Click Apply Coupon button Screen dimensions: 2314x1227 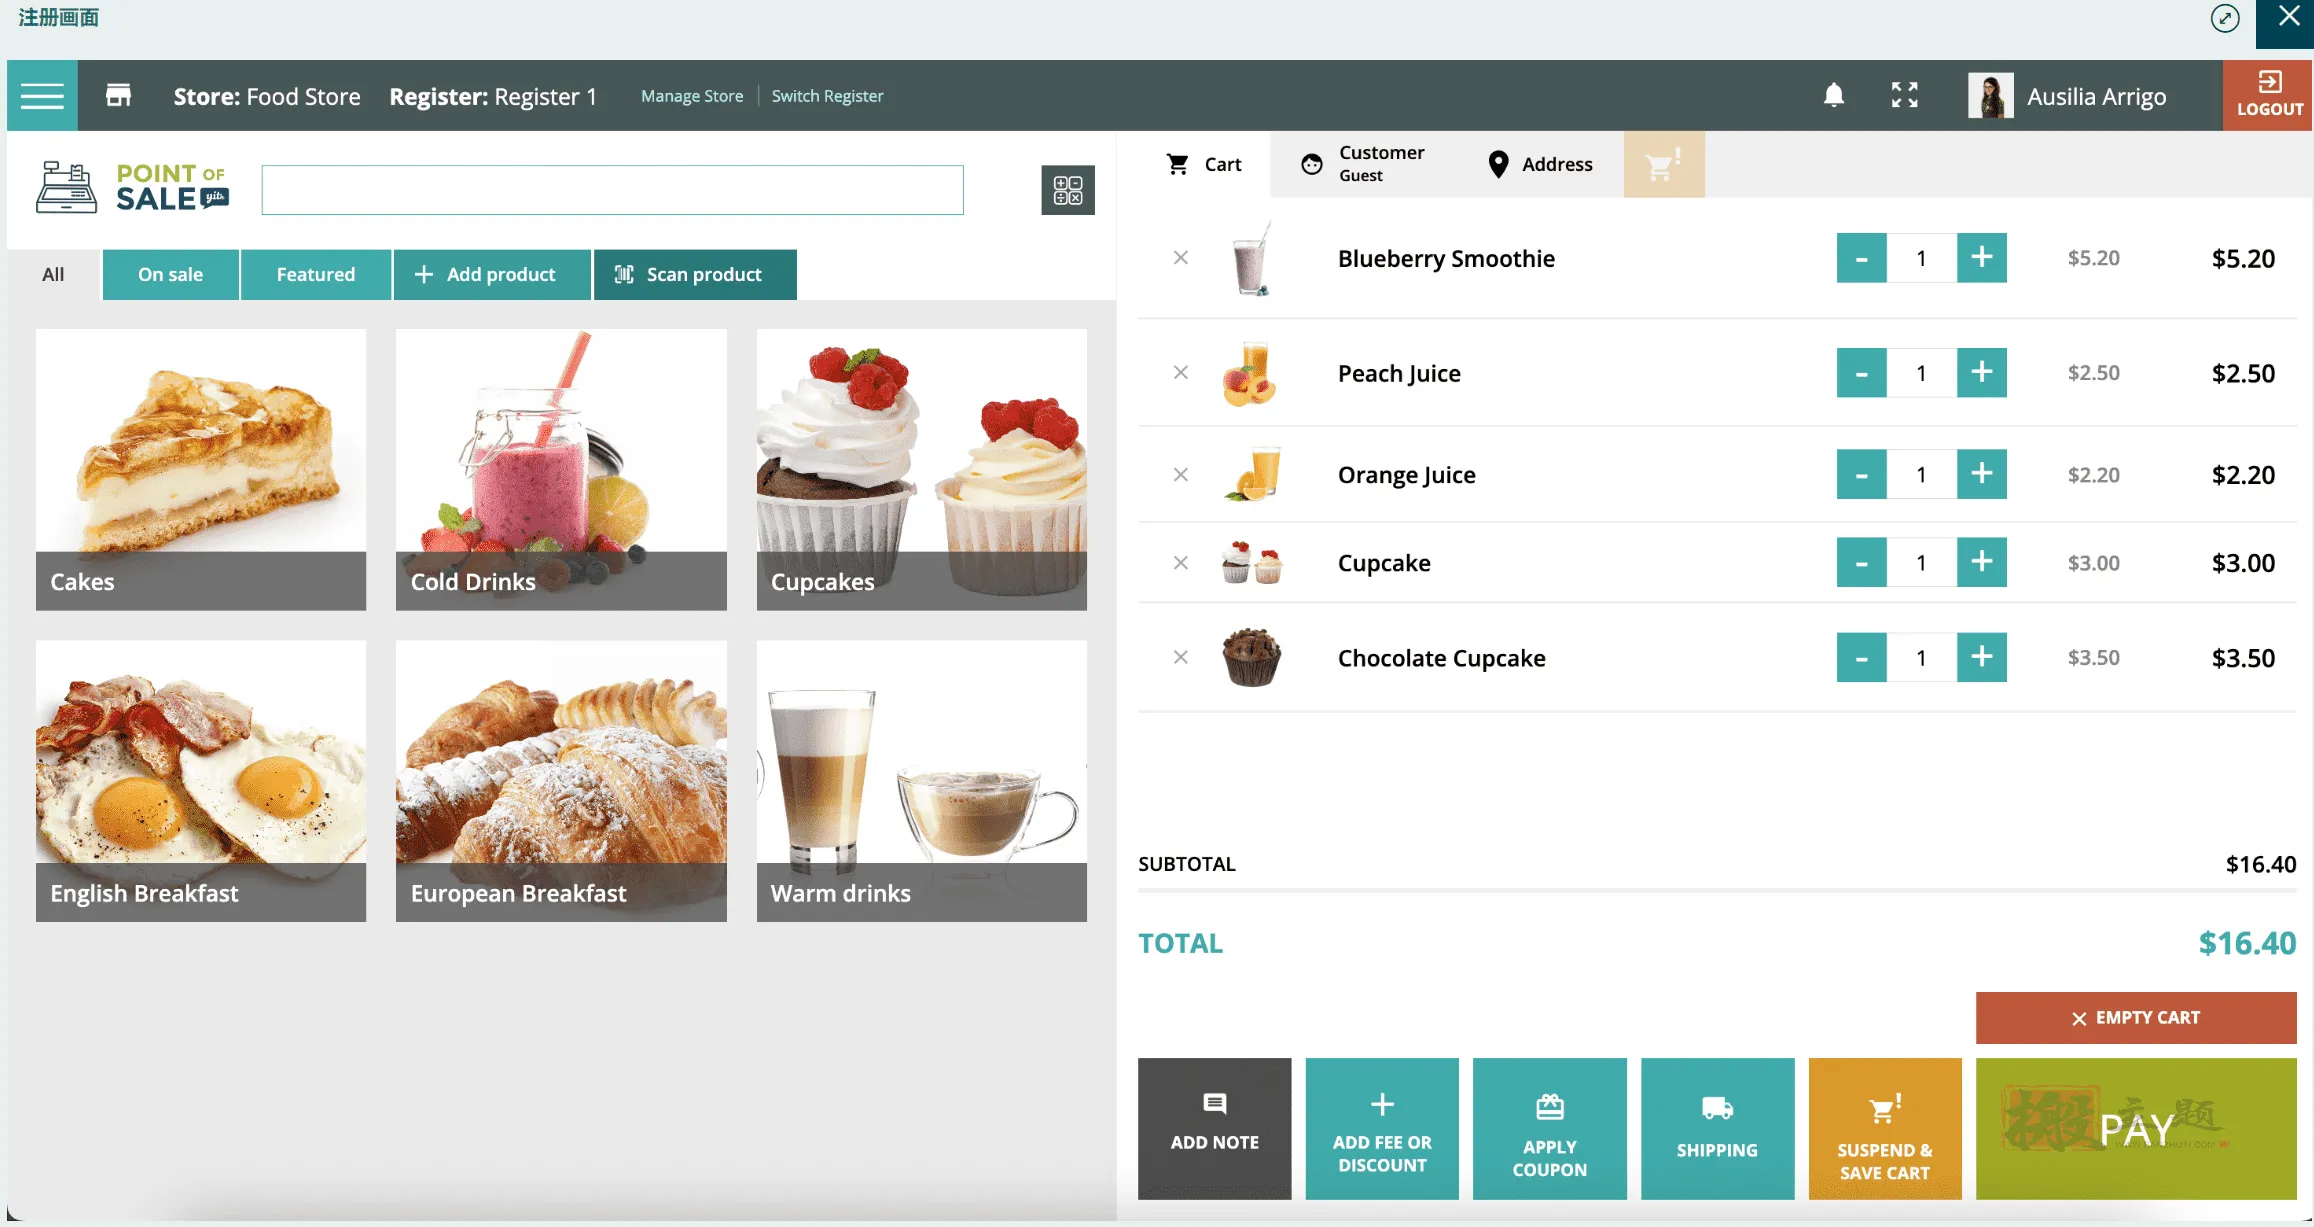(x=1549, y=1129)
